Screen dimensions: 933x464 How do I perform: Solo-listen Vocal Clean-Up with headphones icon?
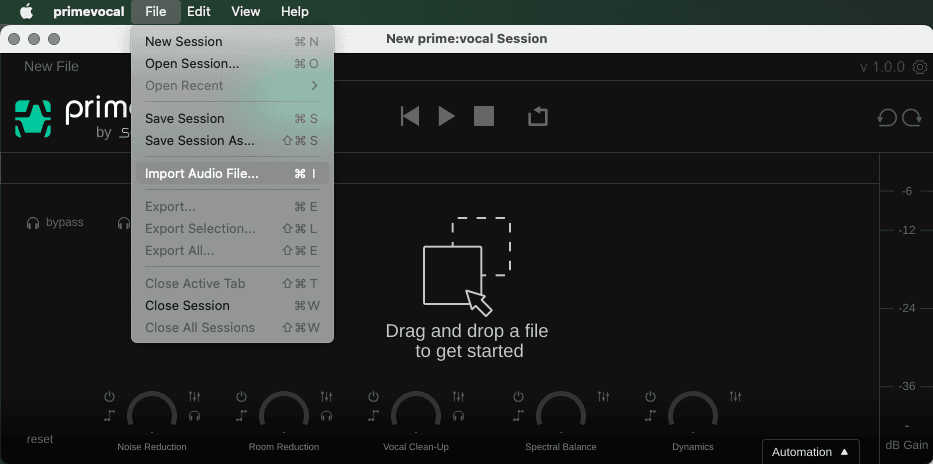tap(458, 415)
